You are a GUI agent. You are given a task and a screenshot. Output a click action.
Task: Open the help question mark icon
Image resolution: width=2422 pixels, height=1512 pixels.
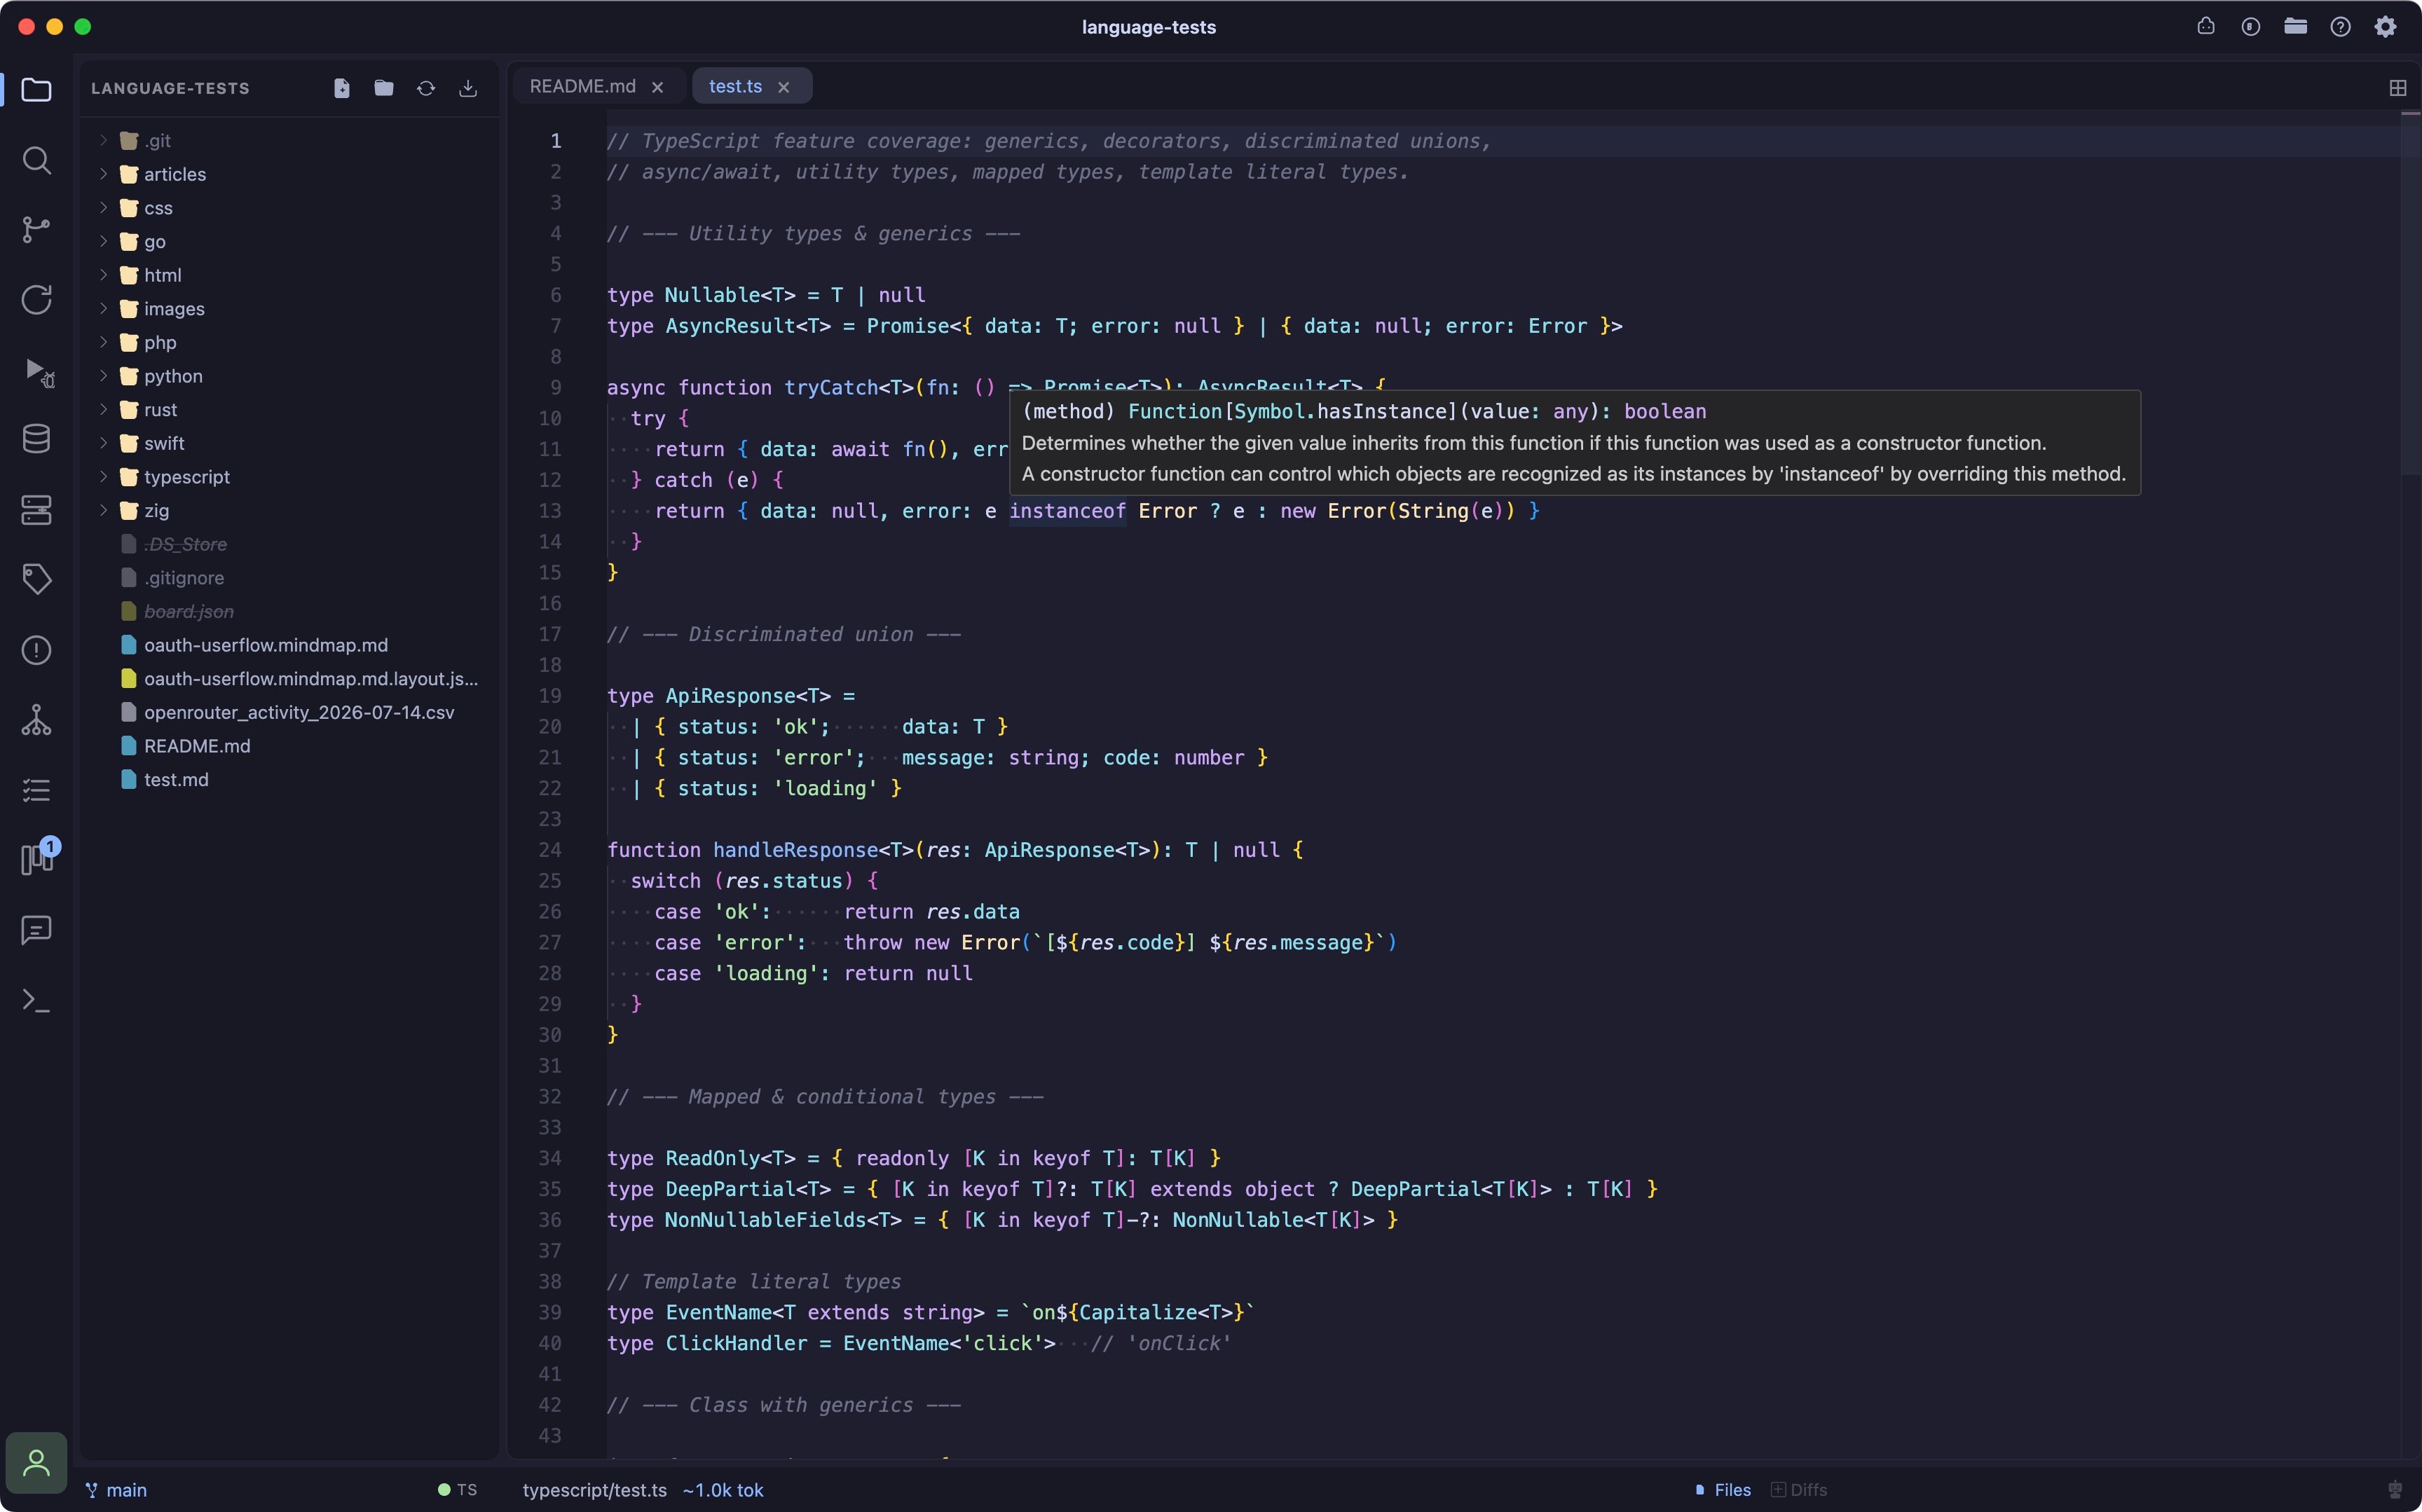[x=2340, y=27]
